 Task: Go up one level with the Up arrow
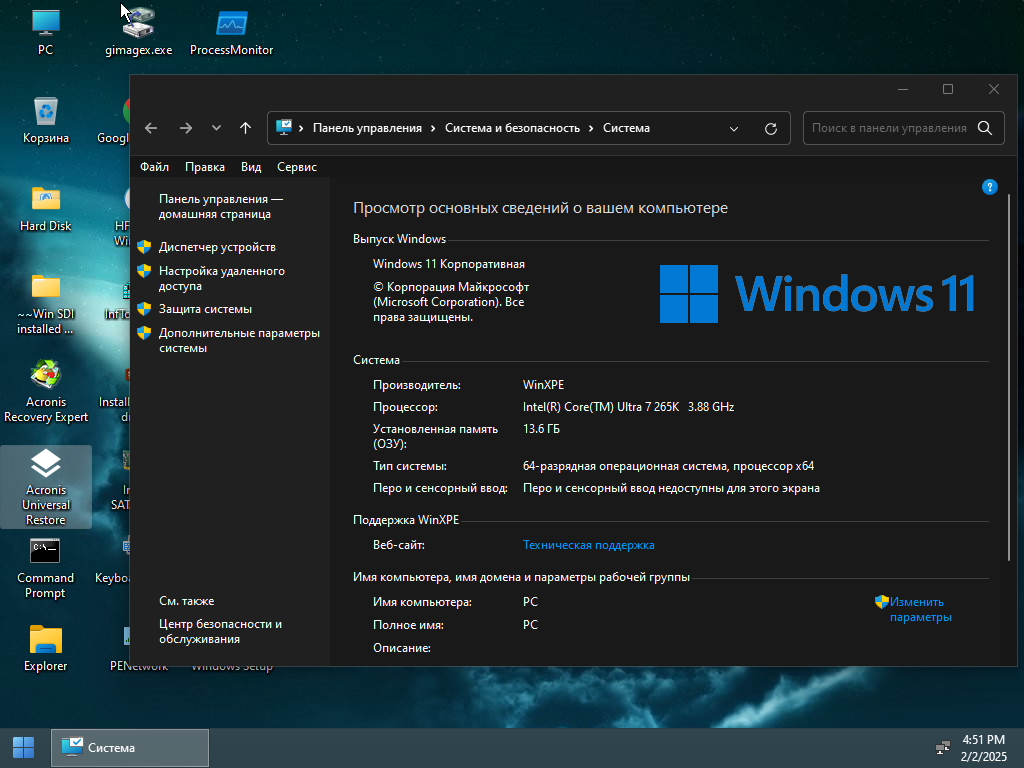coord(246,128)
